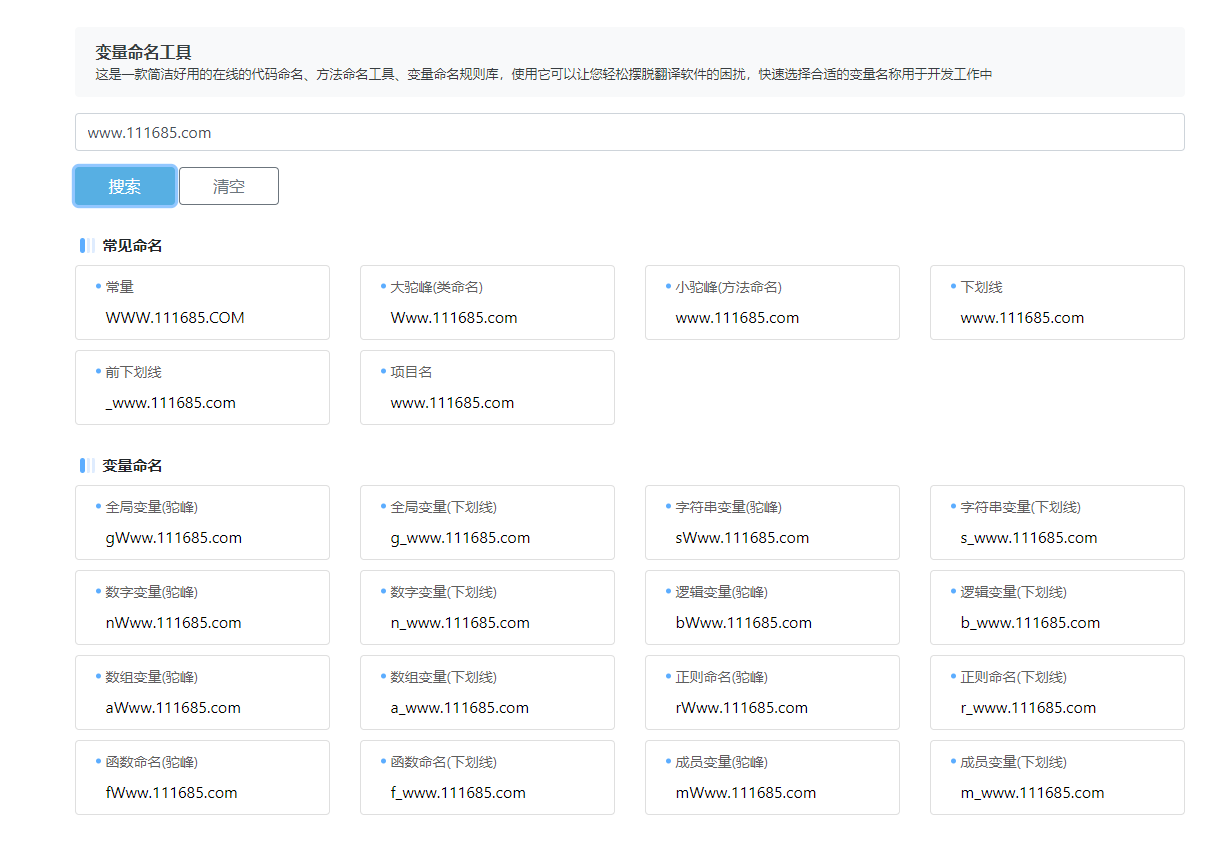
Task: Select the 前下划线 result card
Action: 202,387
